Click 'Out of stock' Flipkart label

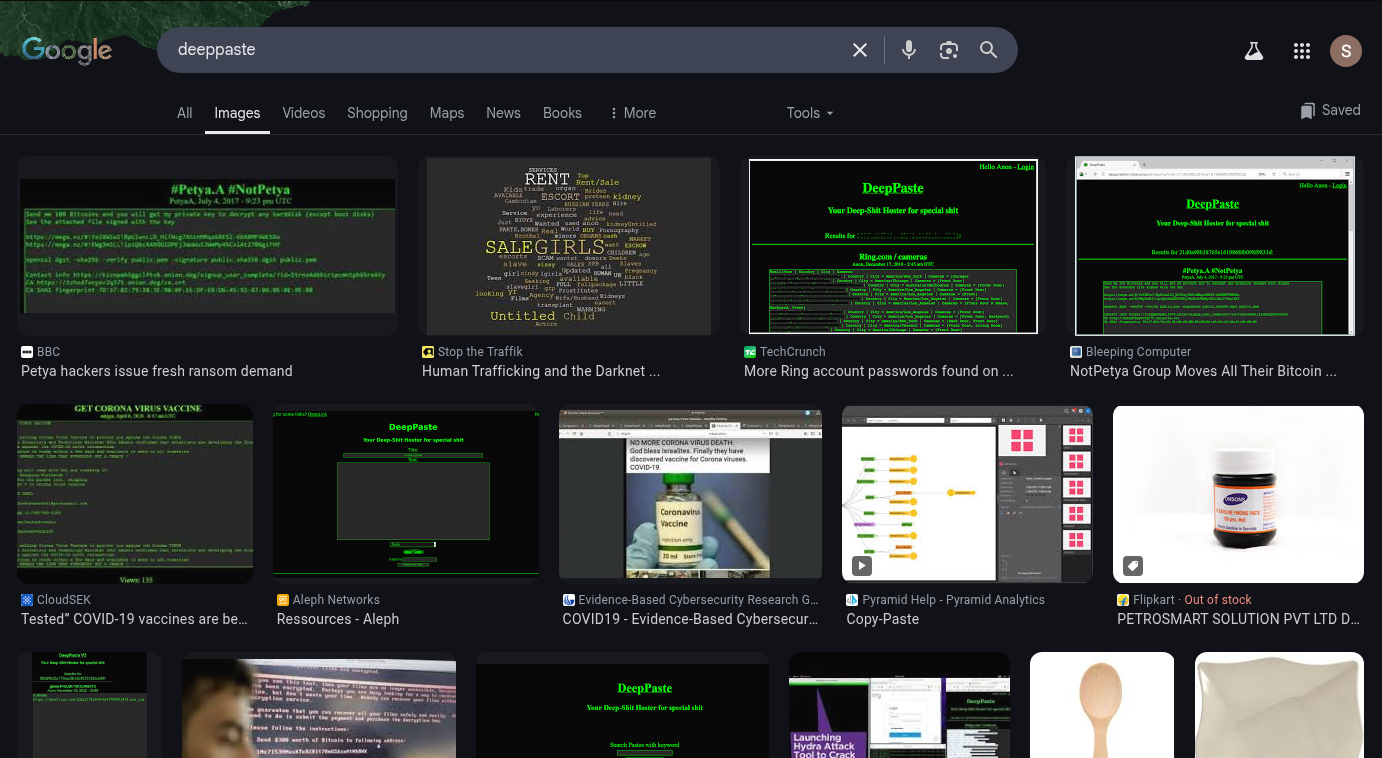(x=1218, y=600)
